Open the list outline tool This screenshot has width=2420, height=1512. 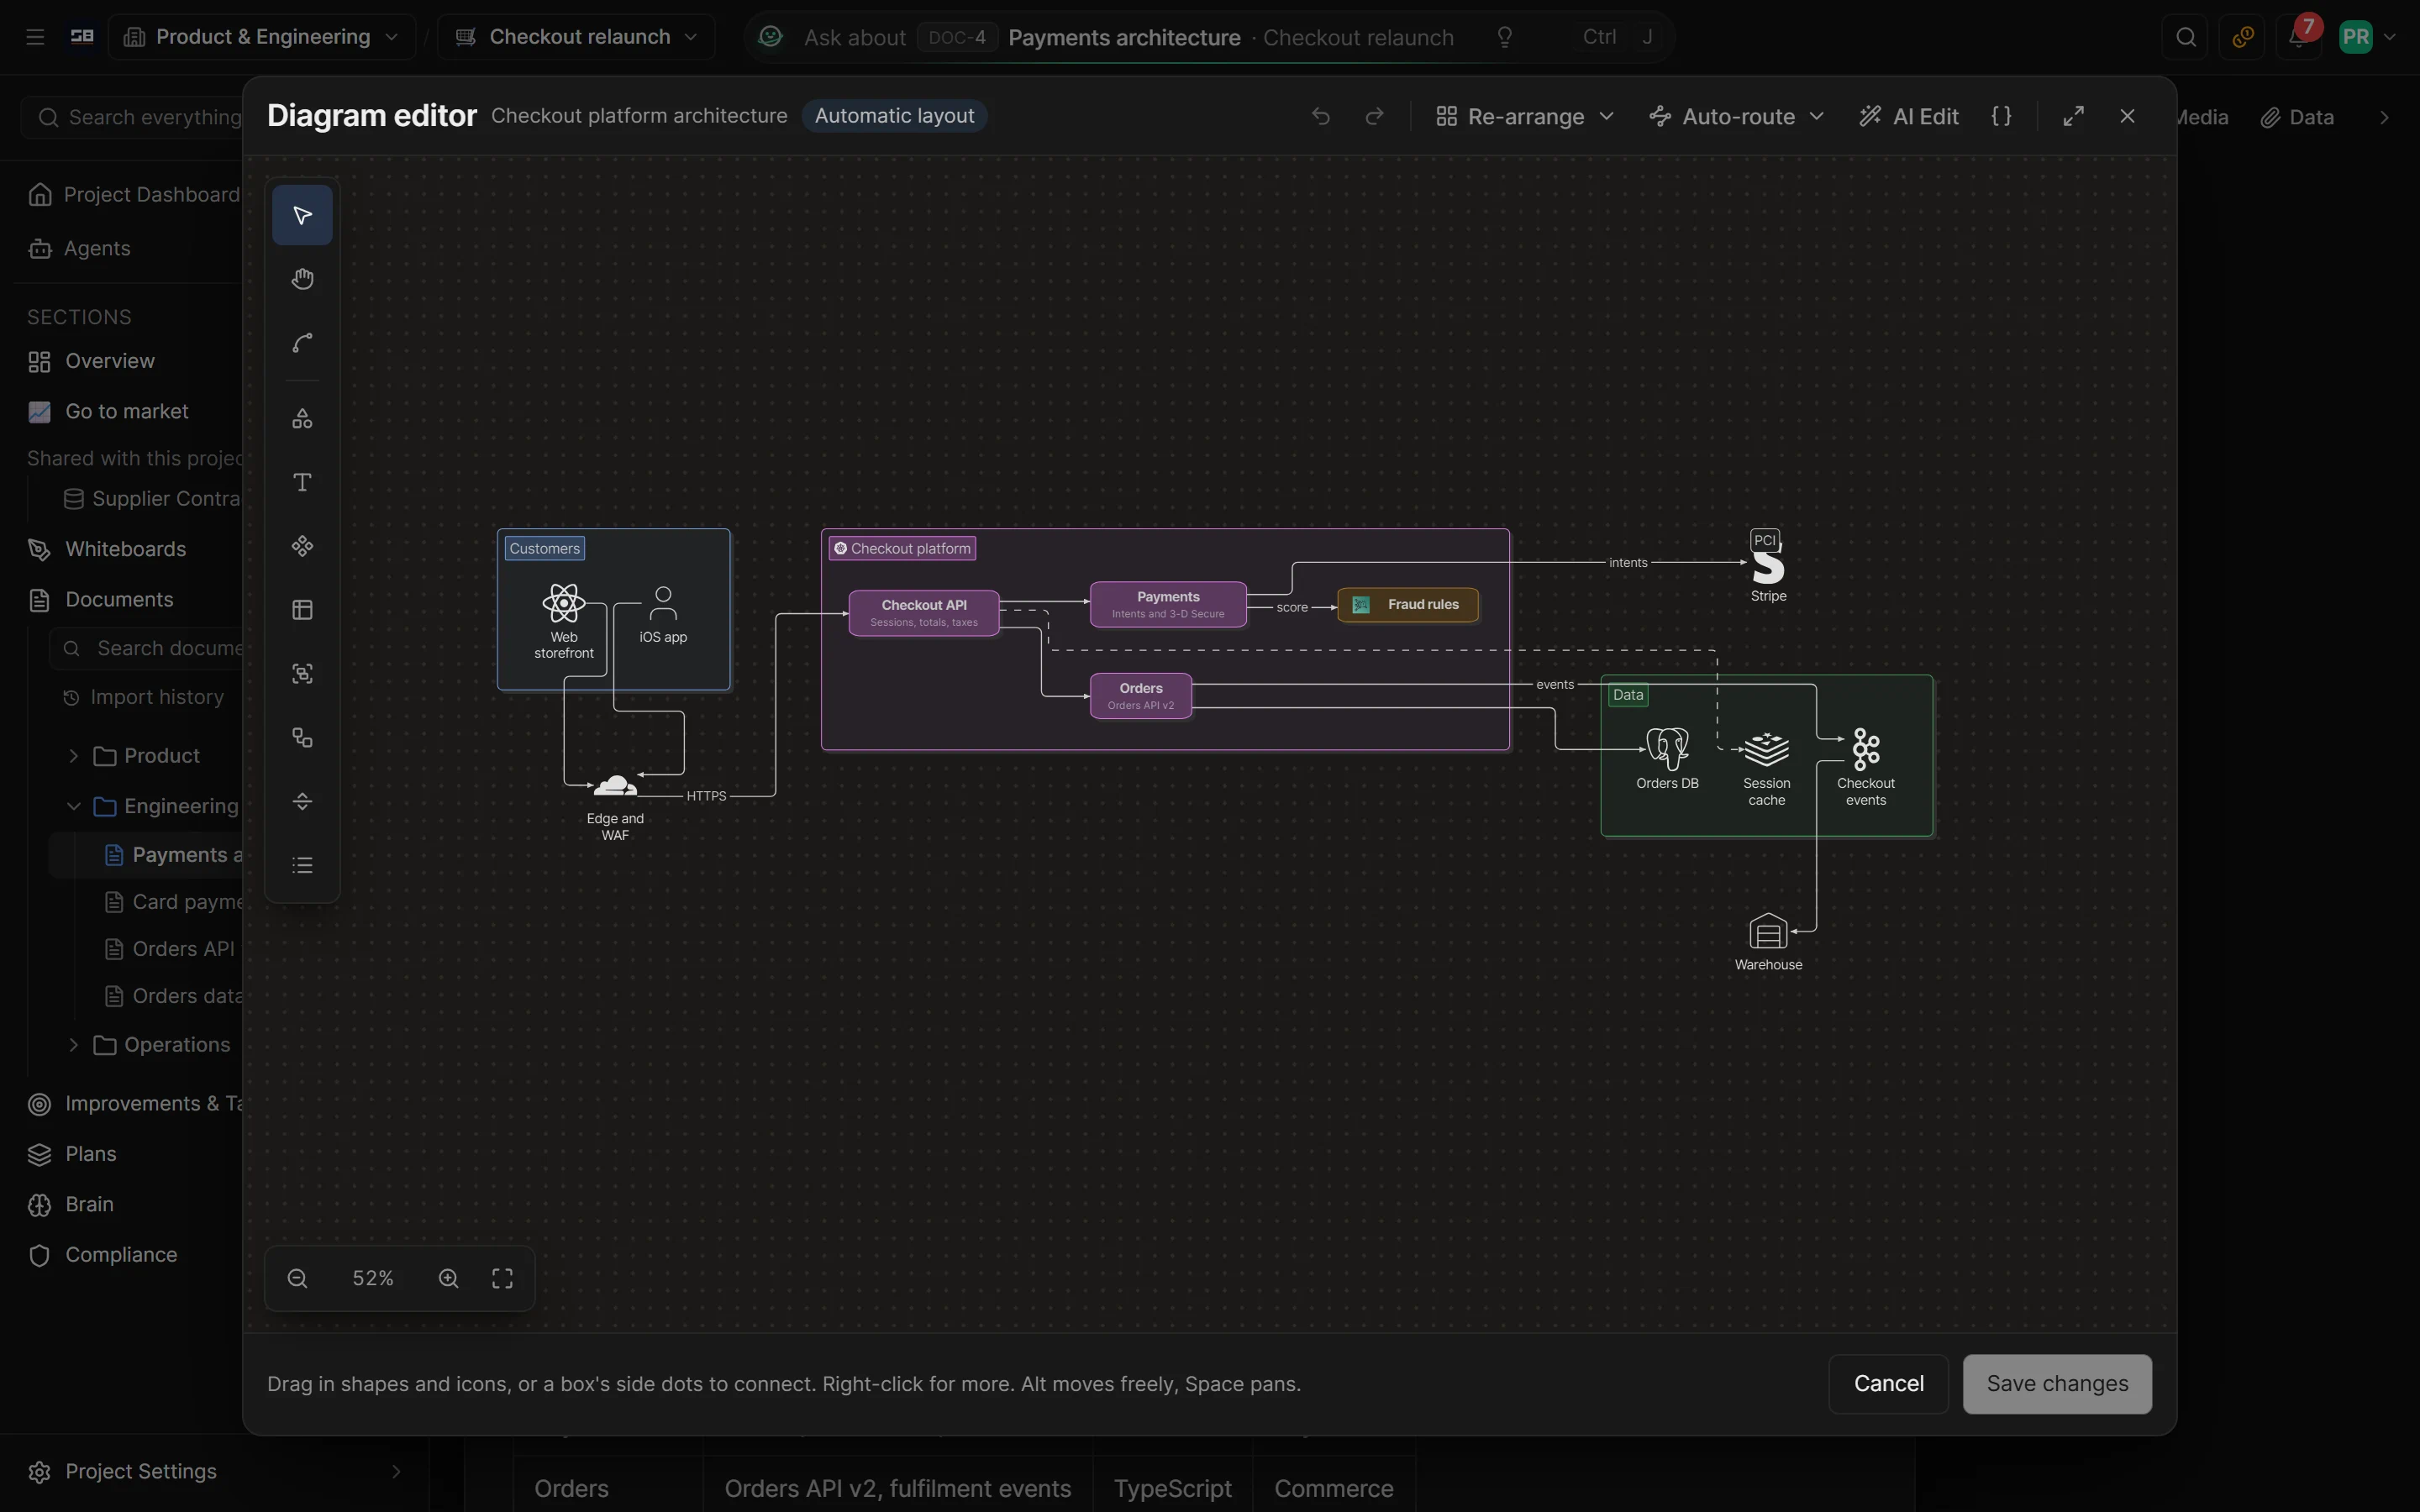pos(302,865)
